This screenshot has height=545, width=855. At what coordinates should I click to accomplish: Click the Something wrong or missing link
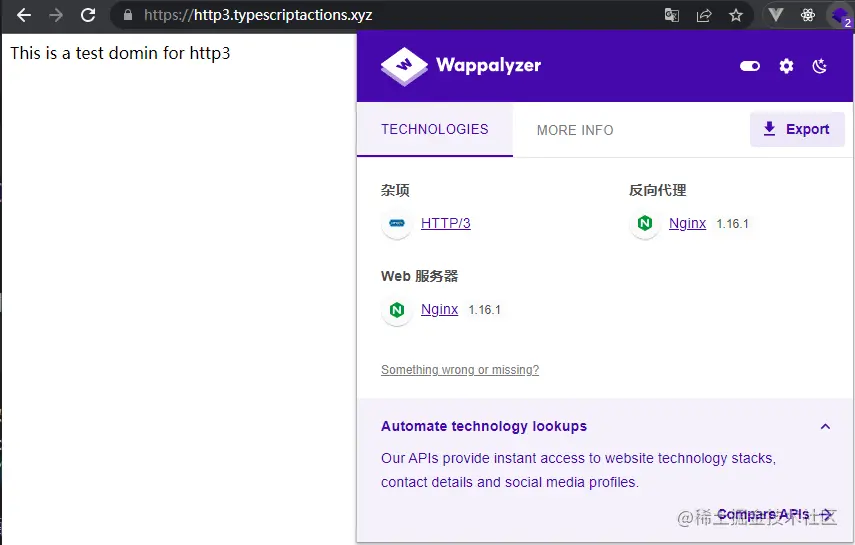point(460,370)
